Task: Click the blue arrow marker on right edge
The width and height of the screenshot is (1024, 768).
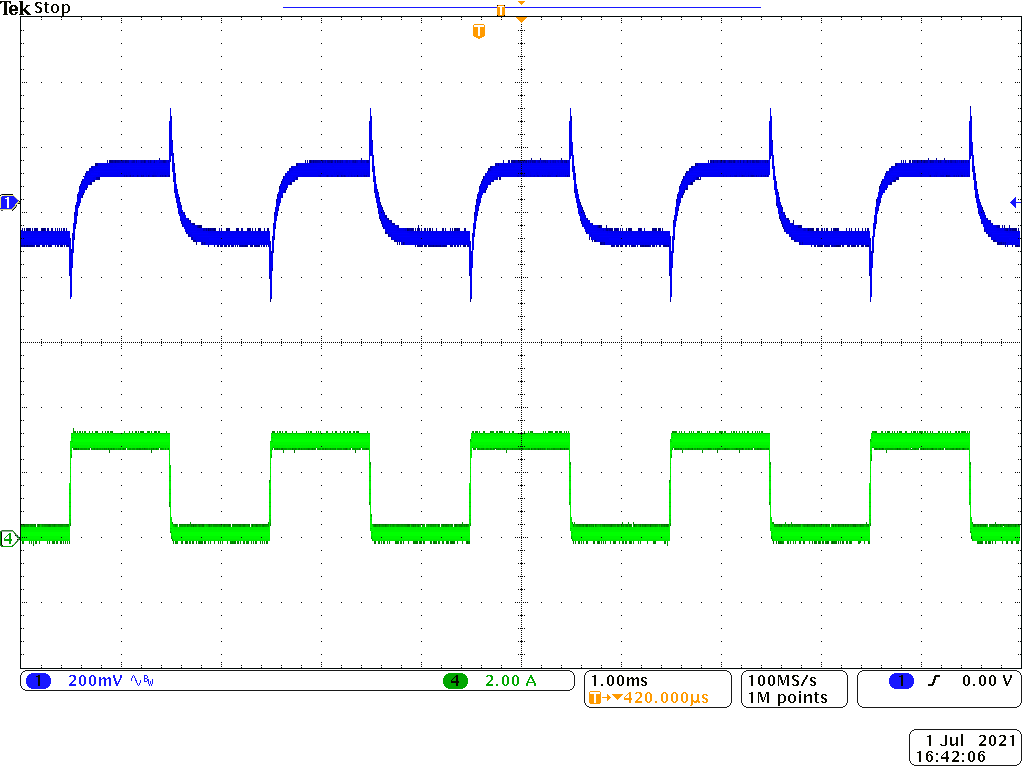Action: pos(1014,205)
